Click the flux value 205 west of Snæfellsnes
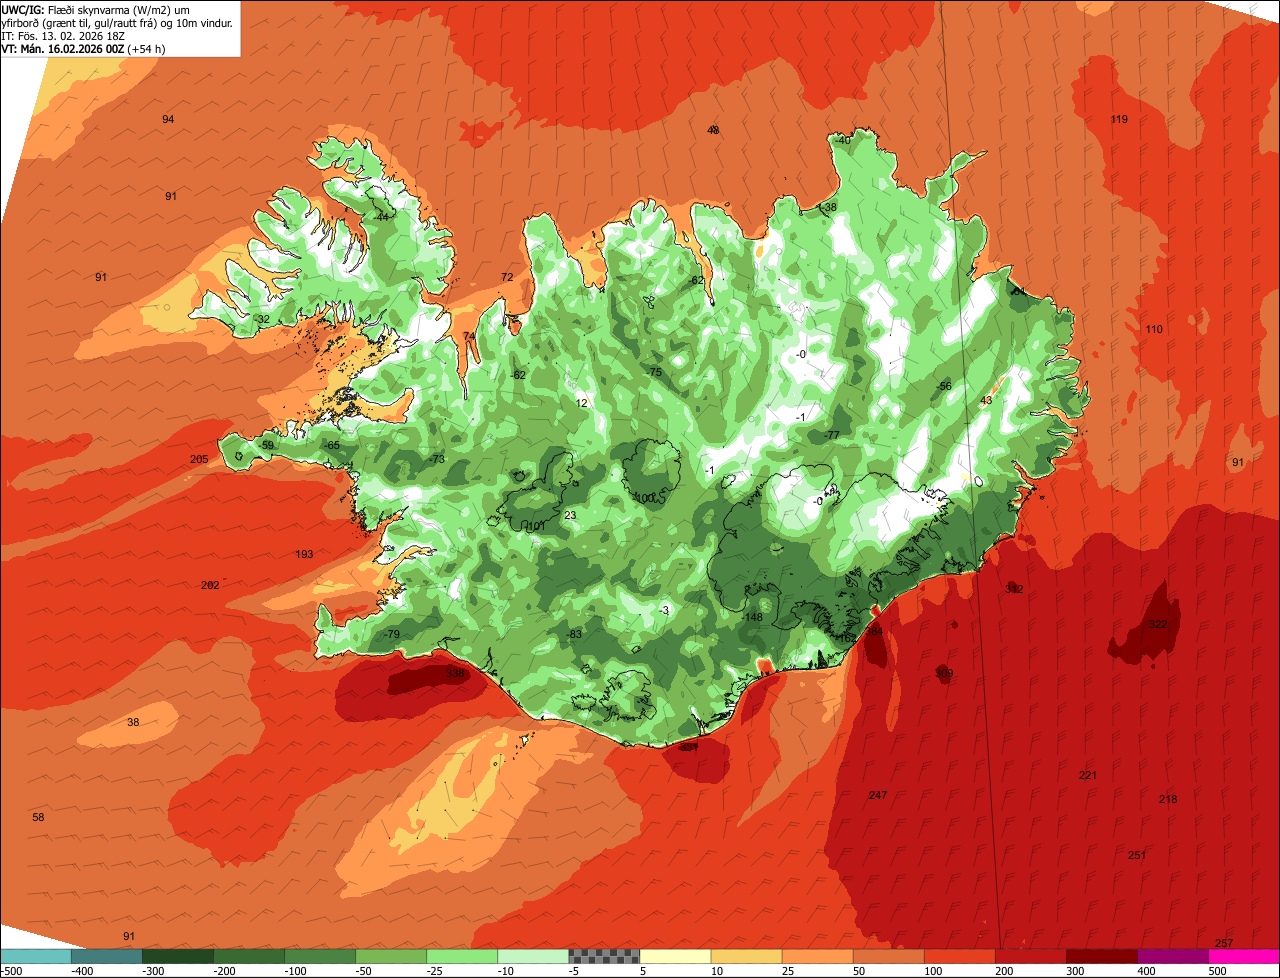1280x978 pixels. (x=199, y=460)
